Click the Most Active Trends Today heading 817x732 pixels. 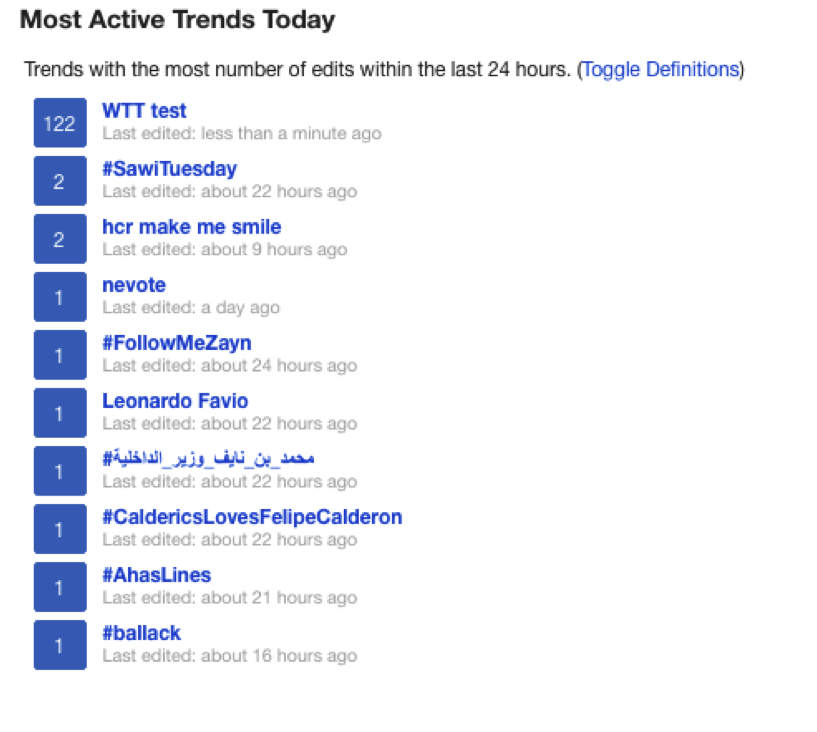click(x=177, y=20)
